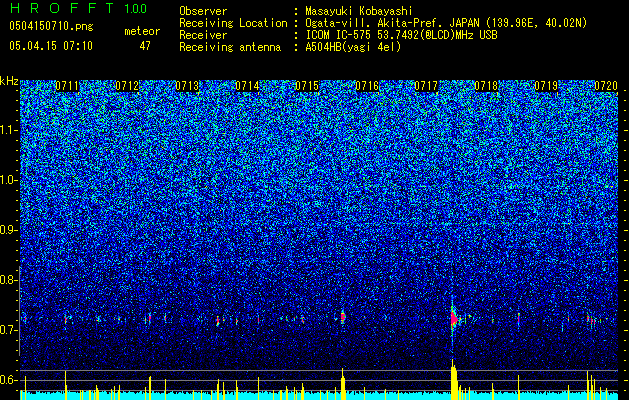Screen dimensions: 629x400
Task: Click the yellow power spike near 0716
Action: click(343, 384)
